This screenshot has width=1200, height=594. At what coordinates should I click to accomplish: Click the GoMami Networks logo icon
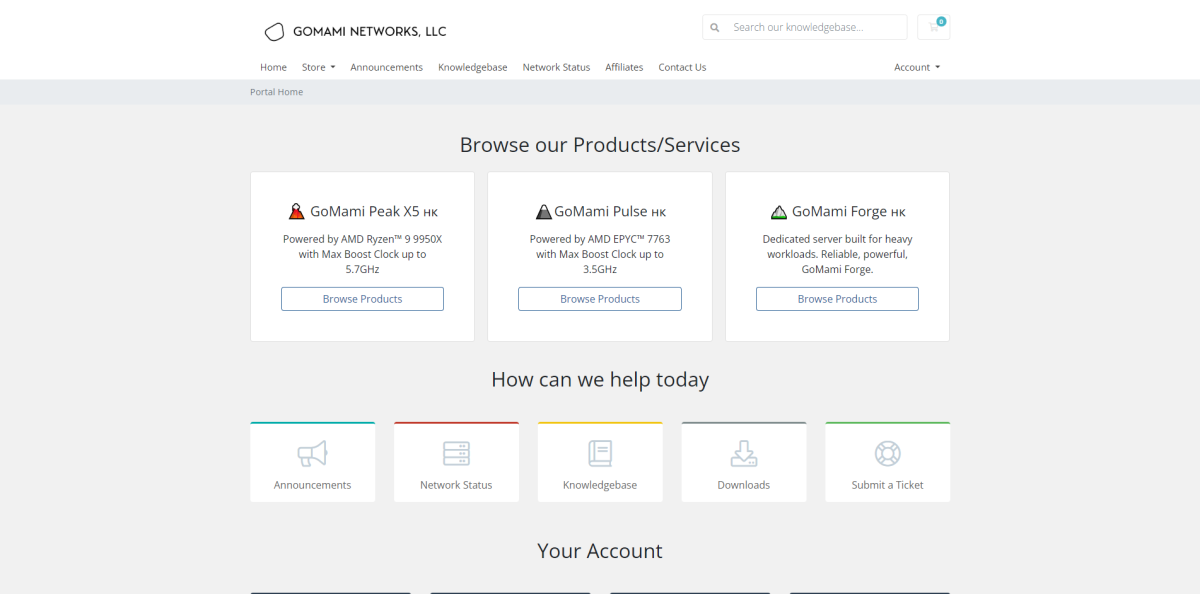coord(274,32)
